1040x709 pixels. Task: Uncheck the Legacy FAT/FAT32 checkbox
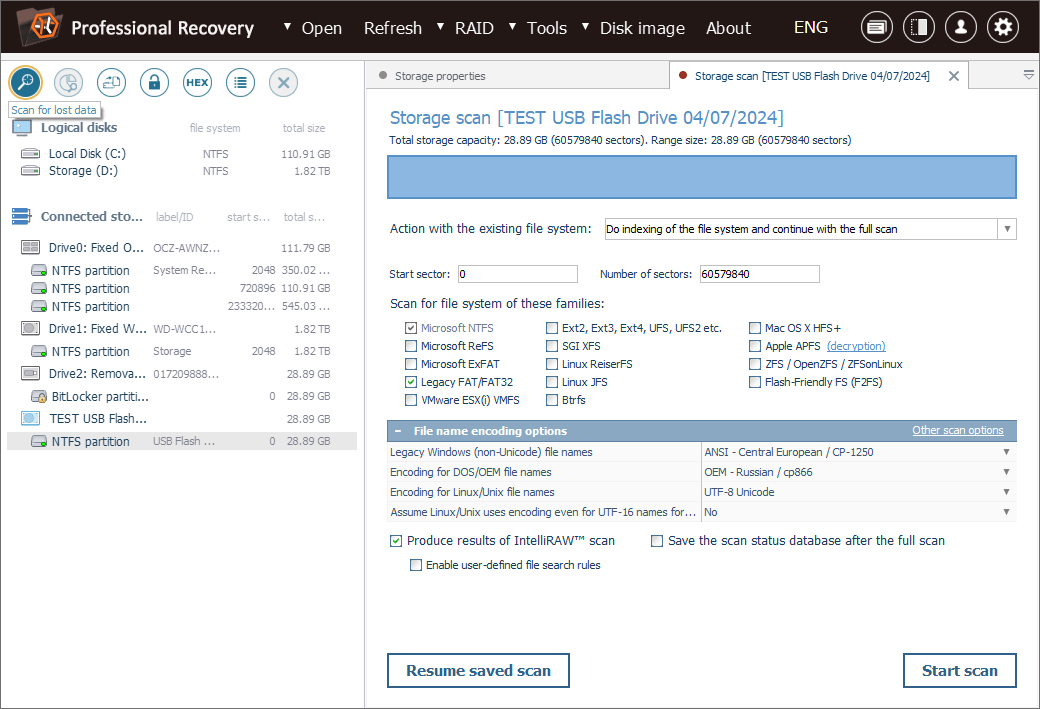411,382
